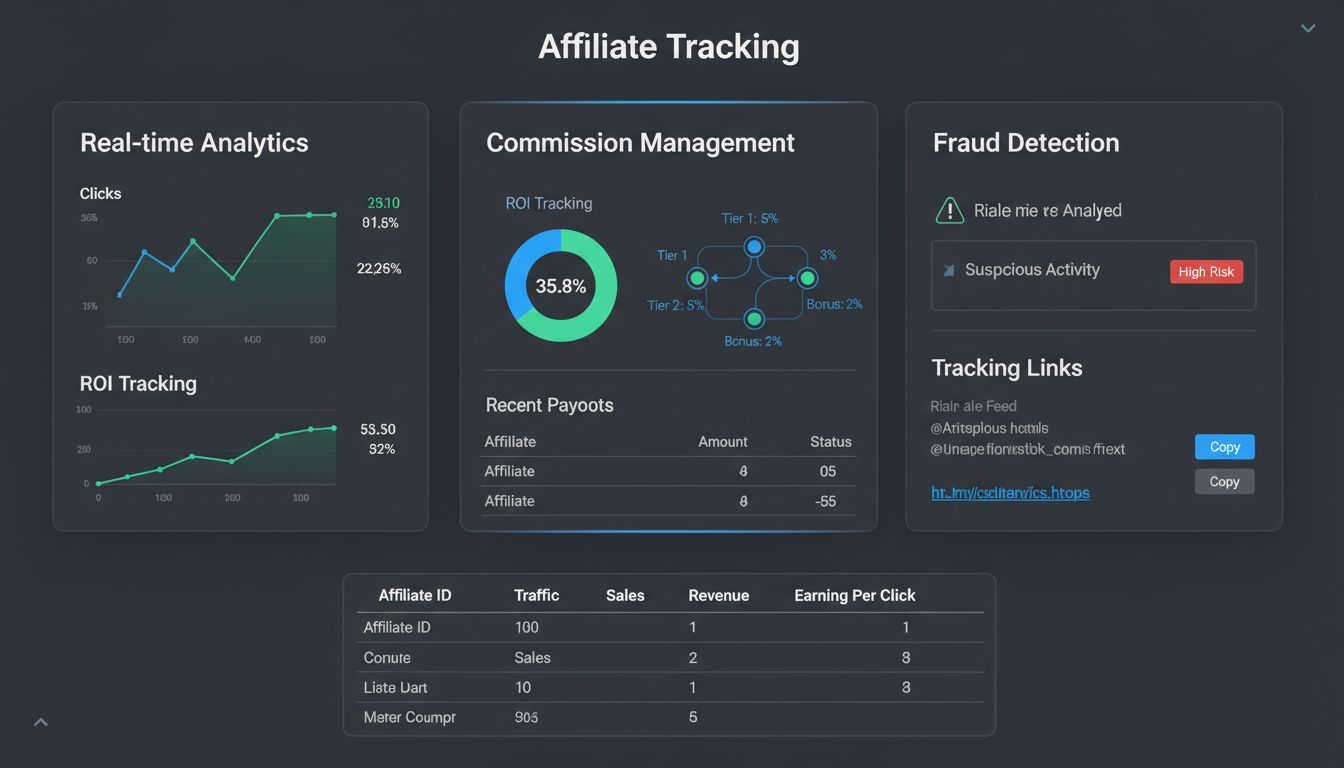This screenshot has width=1344, height=768.
Task: Switch to the Real-time Analytics panel
Action: coord(194,143)
